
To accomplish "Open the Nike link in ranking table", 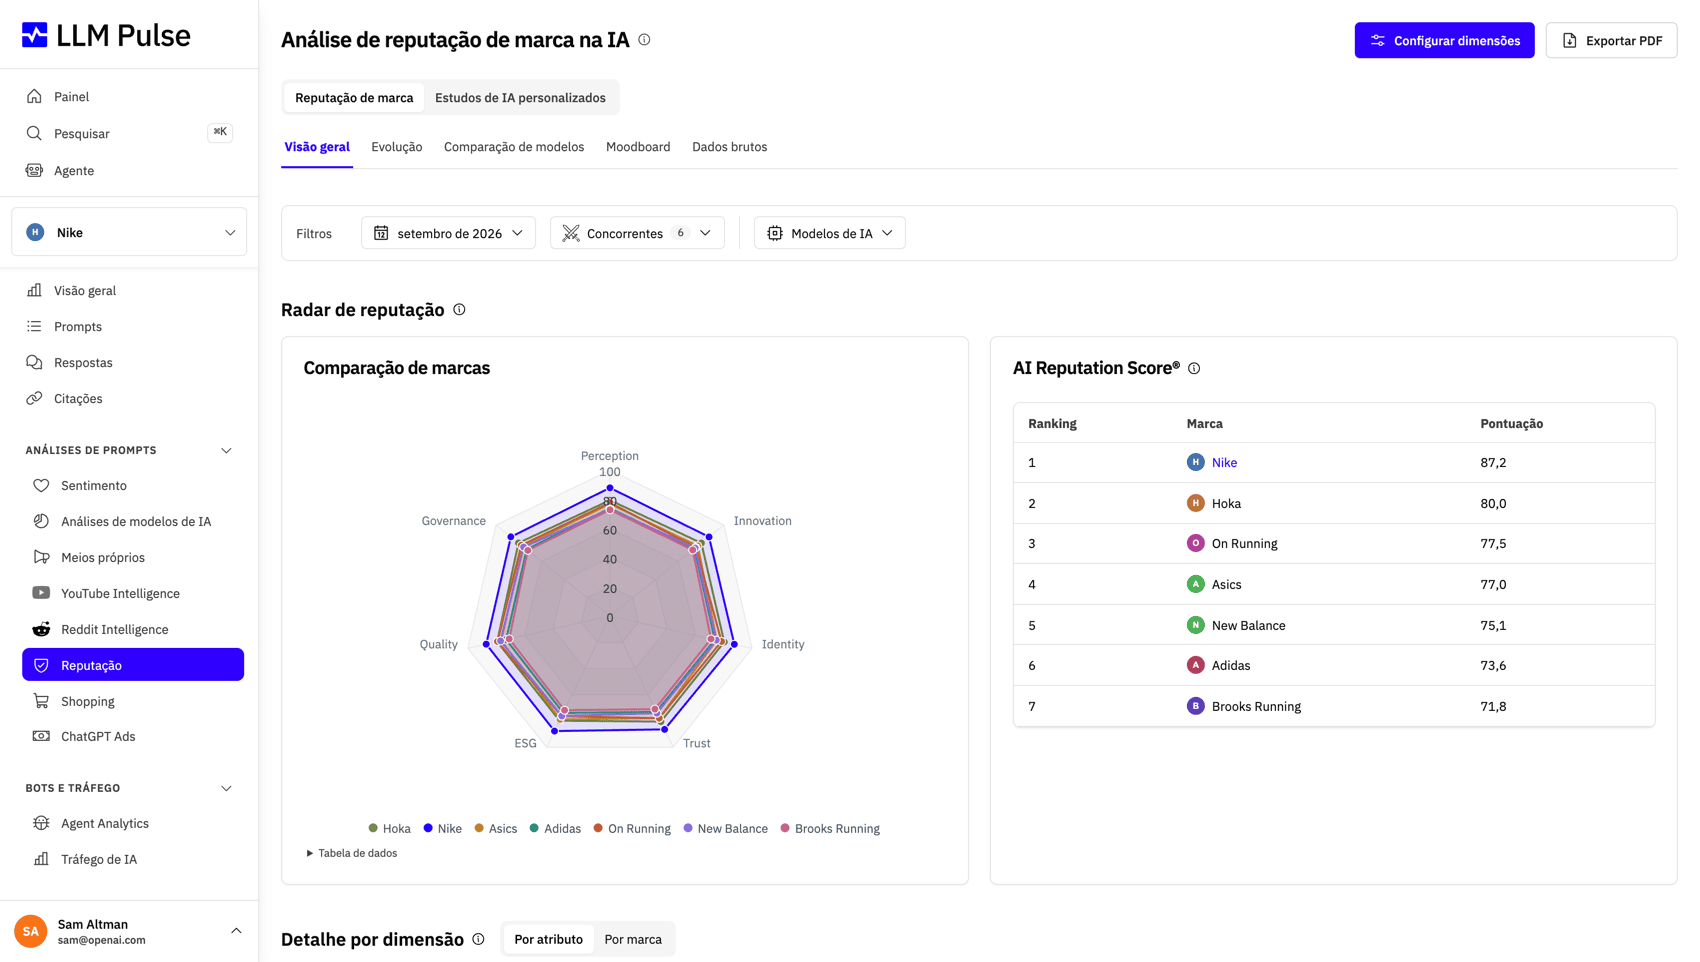I will (x=1224, y=462).
